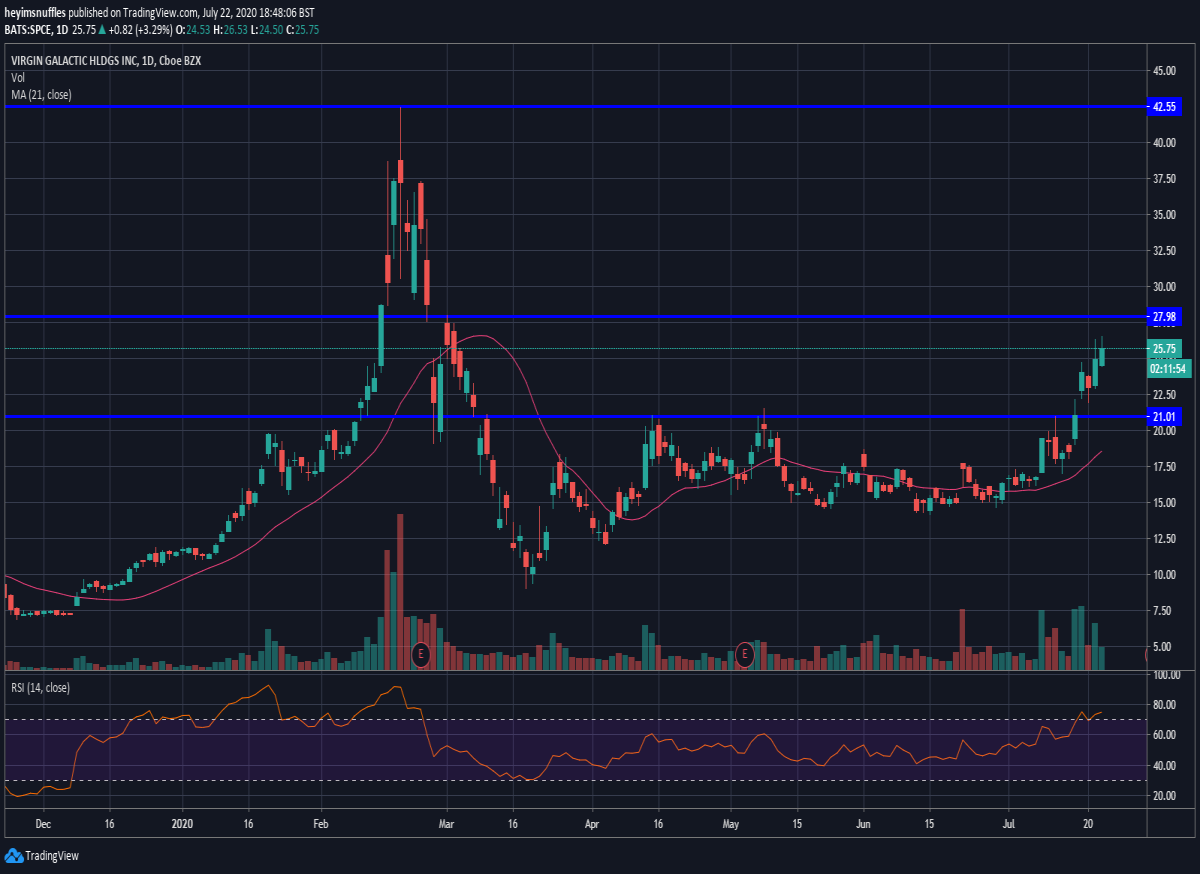Click the 40.00 price axis label
The width and height of the screenshot is (1200, 874).
(x=1163, y=143)
